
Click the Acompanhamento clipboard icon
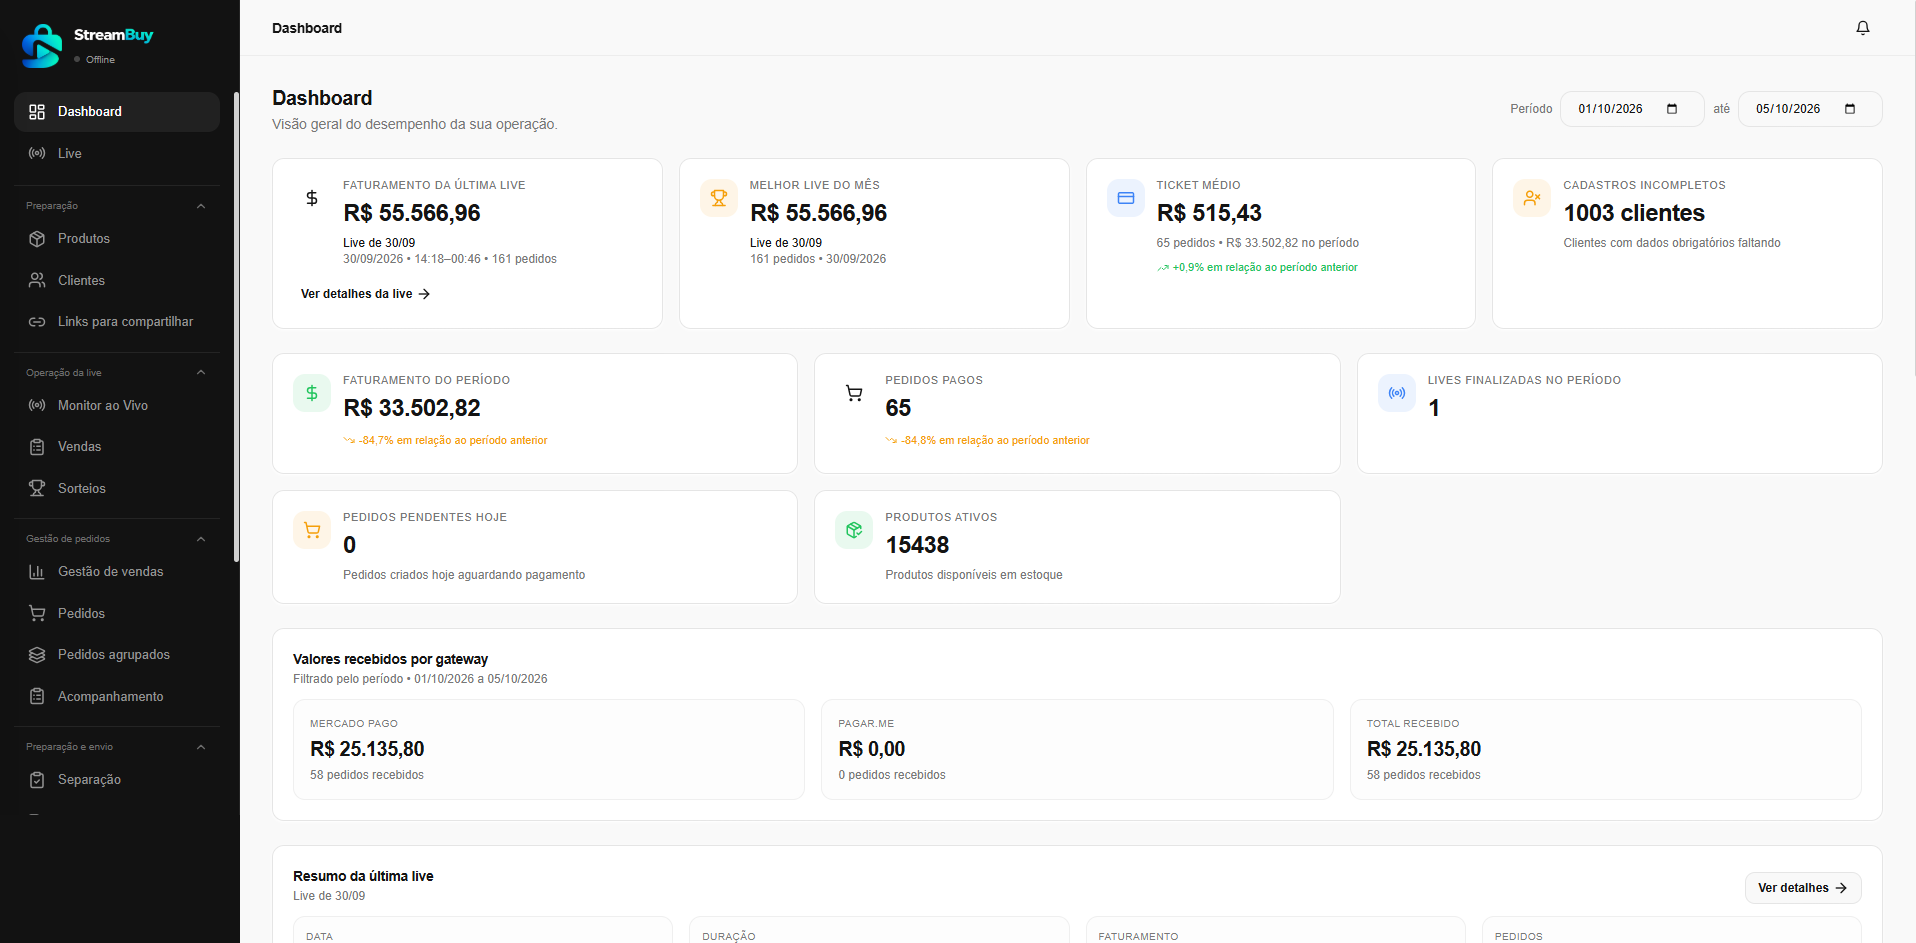pos(37,696)
